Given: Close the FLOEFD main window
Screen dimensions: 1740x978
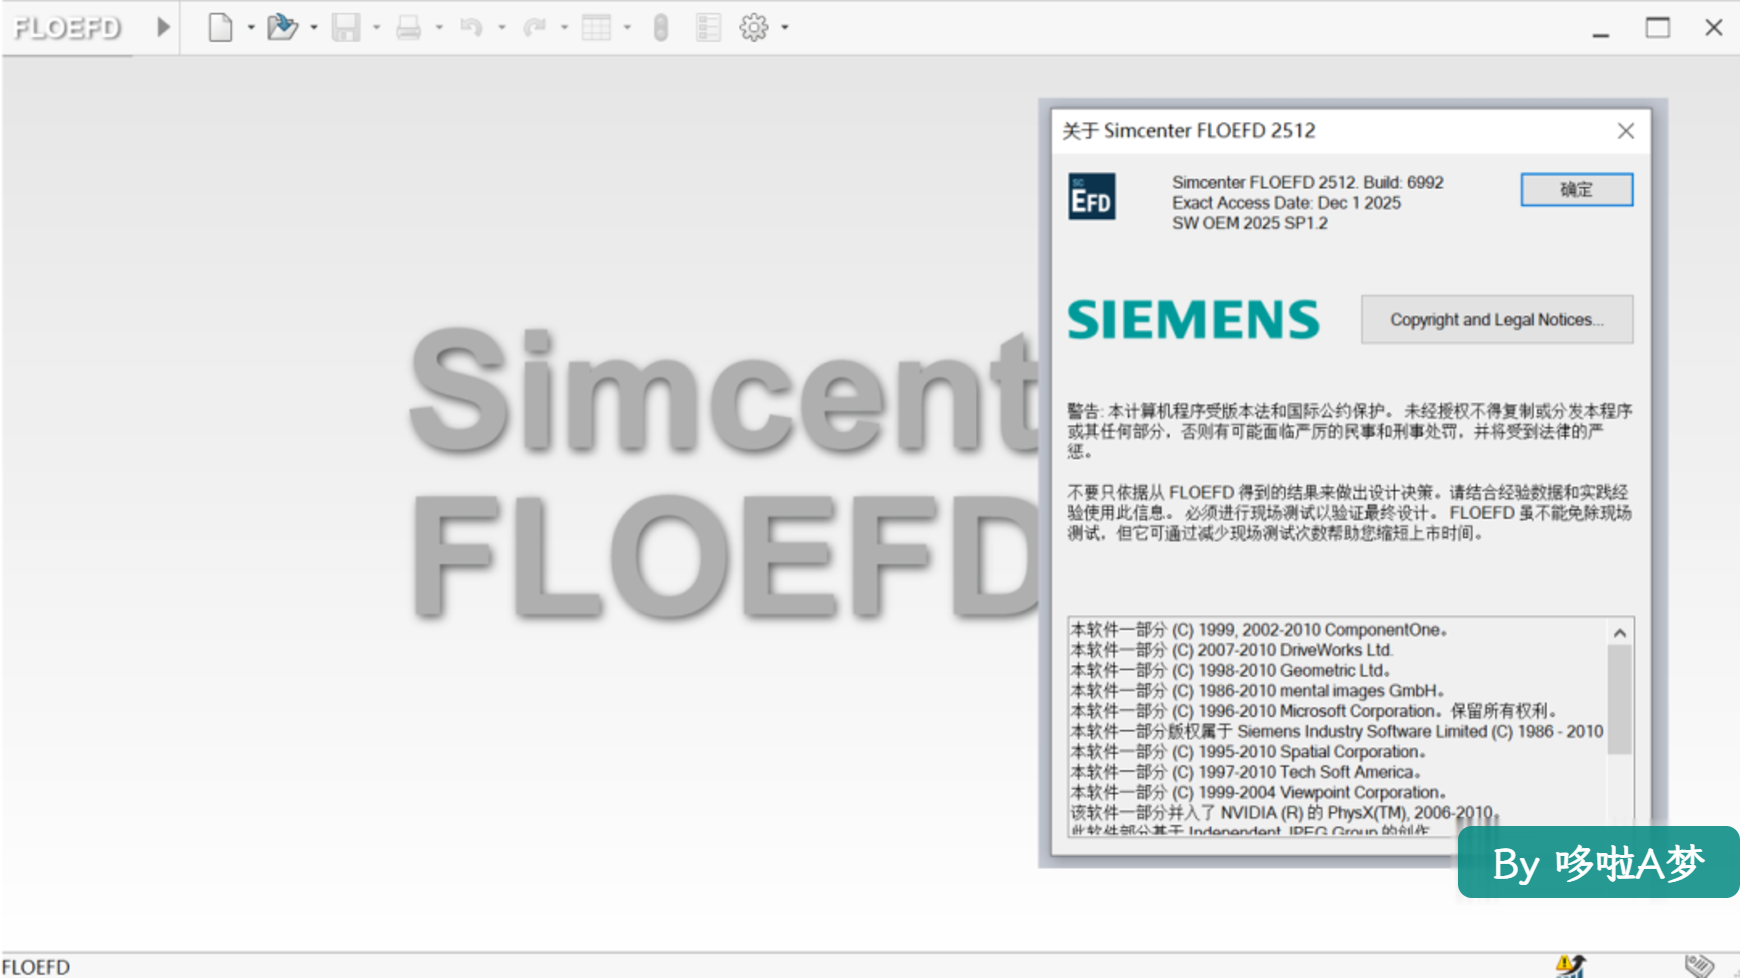Looking at the screenshot, I should click(1714, 28).
